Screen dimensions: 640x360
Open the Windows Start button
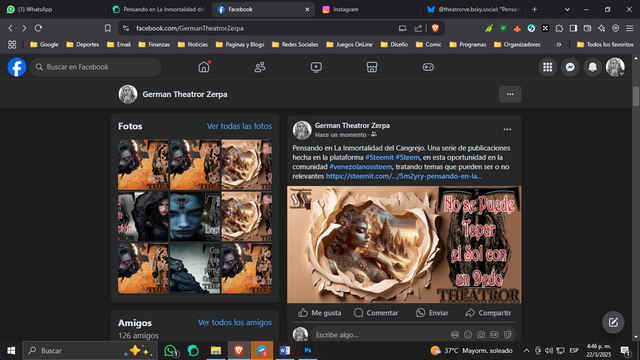tap(11, 351)
